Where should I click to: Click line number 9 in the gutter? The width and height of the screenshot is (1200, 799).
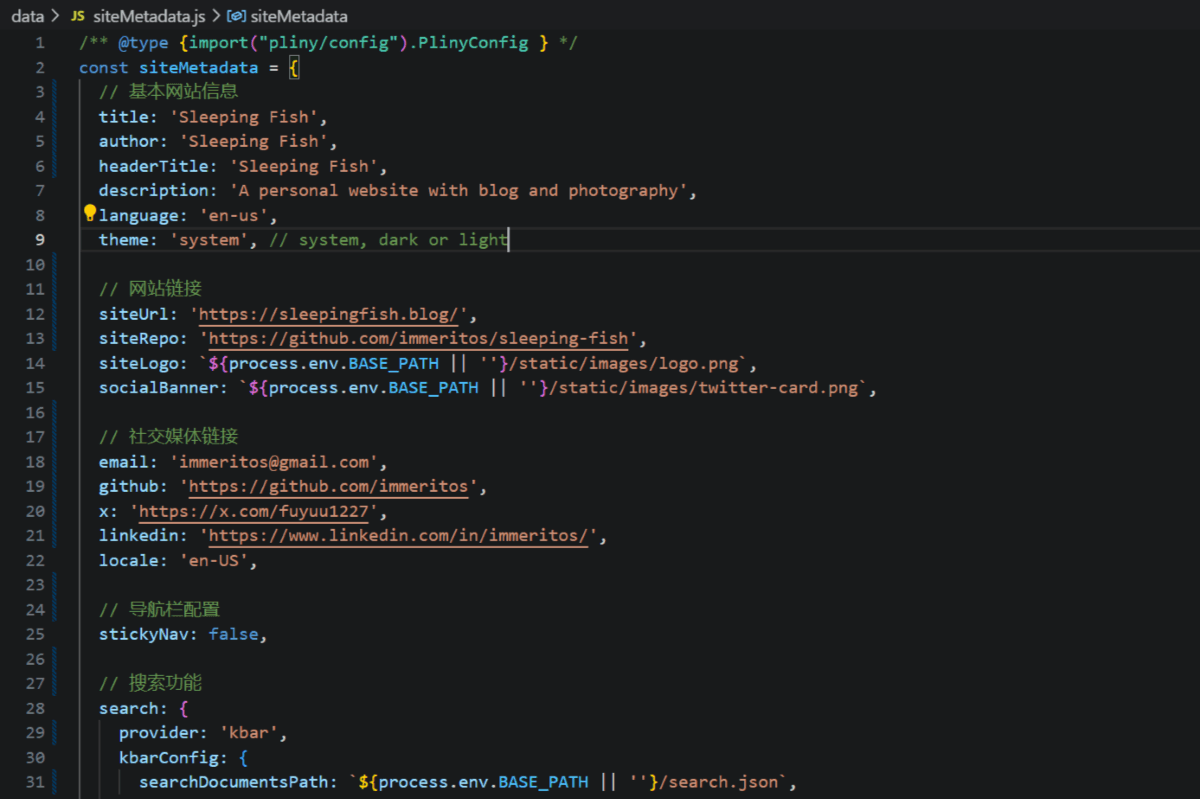pos(39,239)
